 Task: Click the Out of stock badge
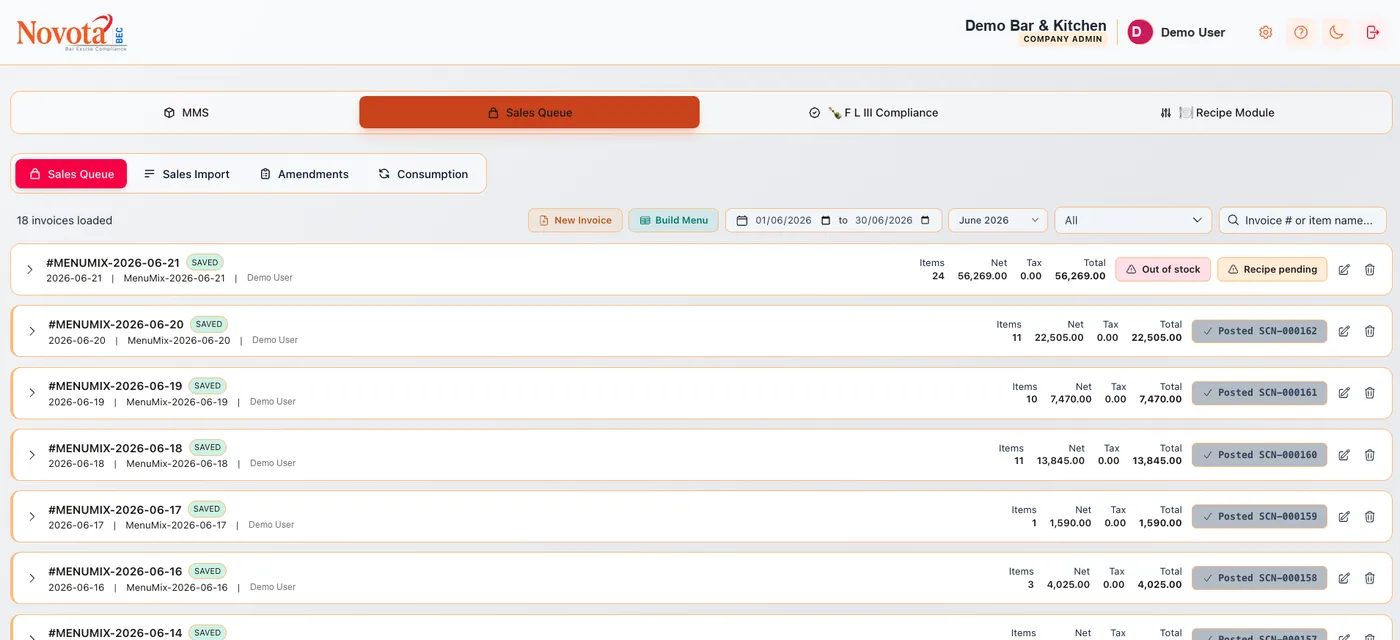pyautogui.click(x=1163, y=269)
